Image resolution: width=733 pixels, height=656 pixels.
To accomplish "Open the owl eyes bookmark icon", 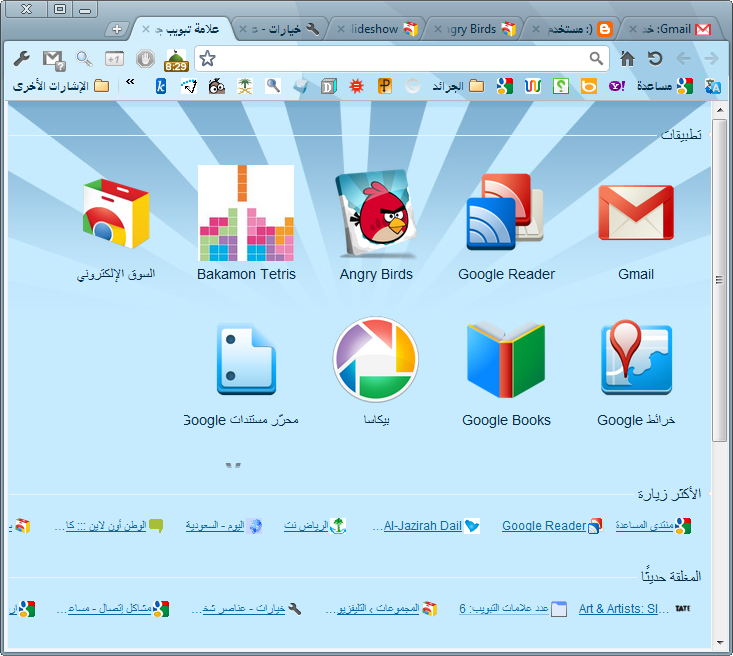I will [216, 86].
